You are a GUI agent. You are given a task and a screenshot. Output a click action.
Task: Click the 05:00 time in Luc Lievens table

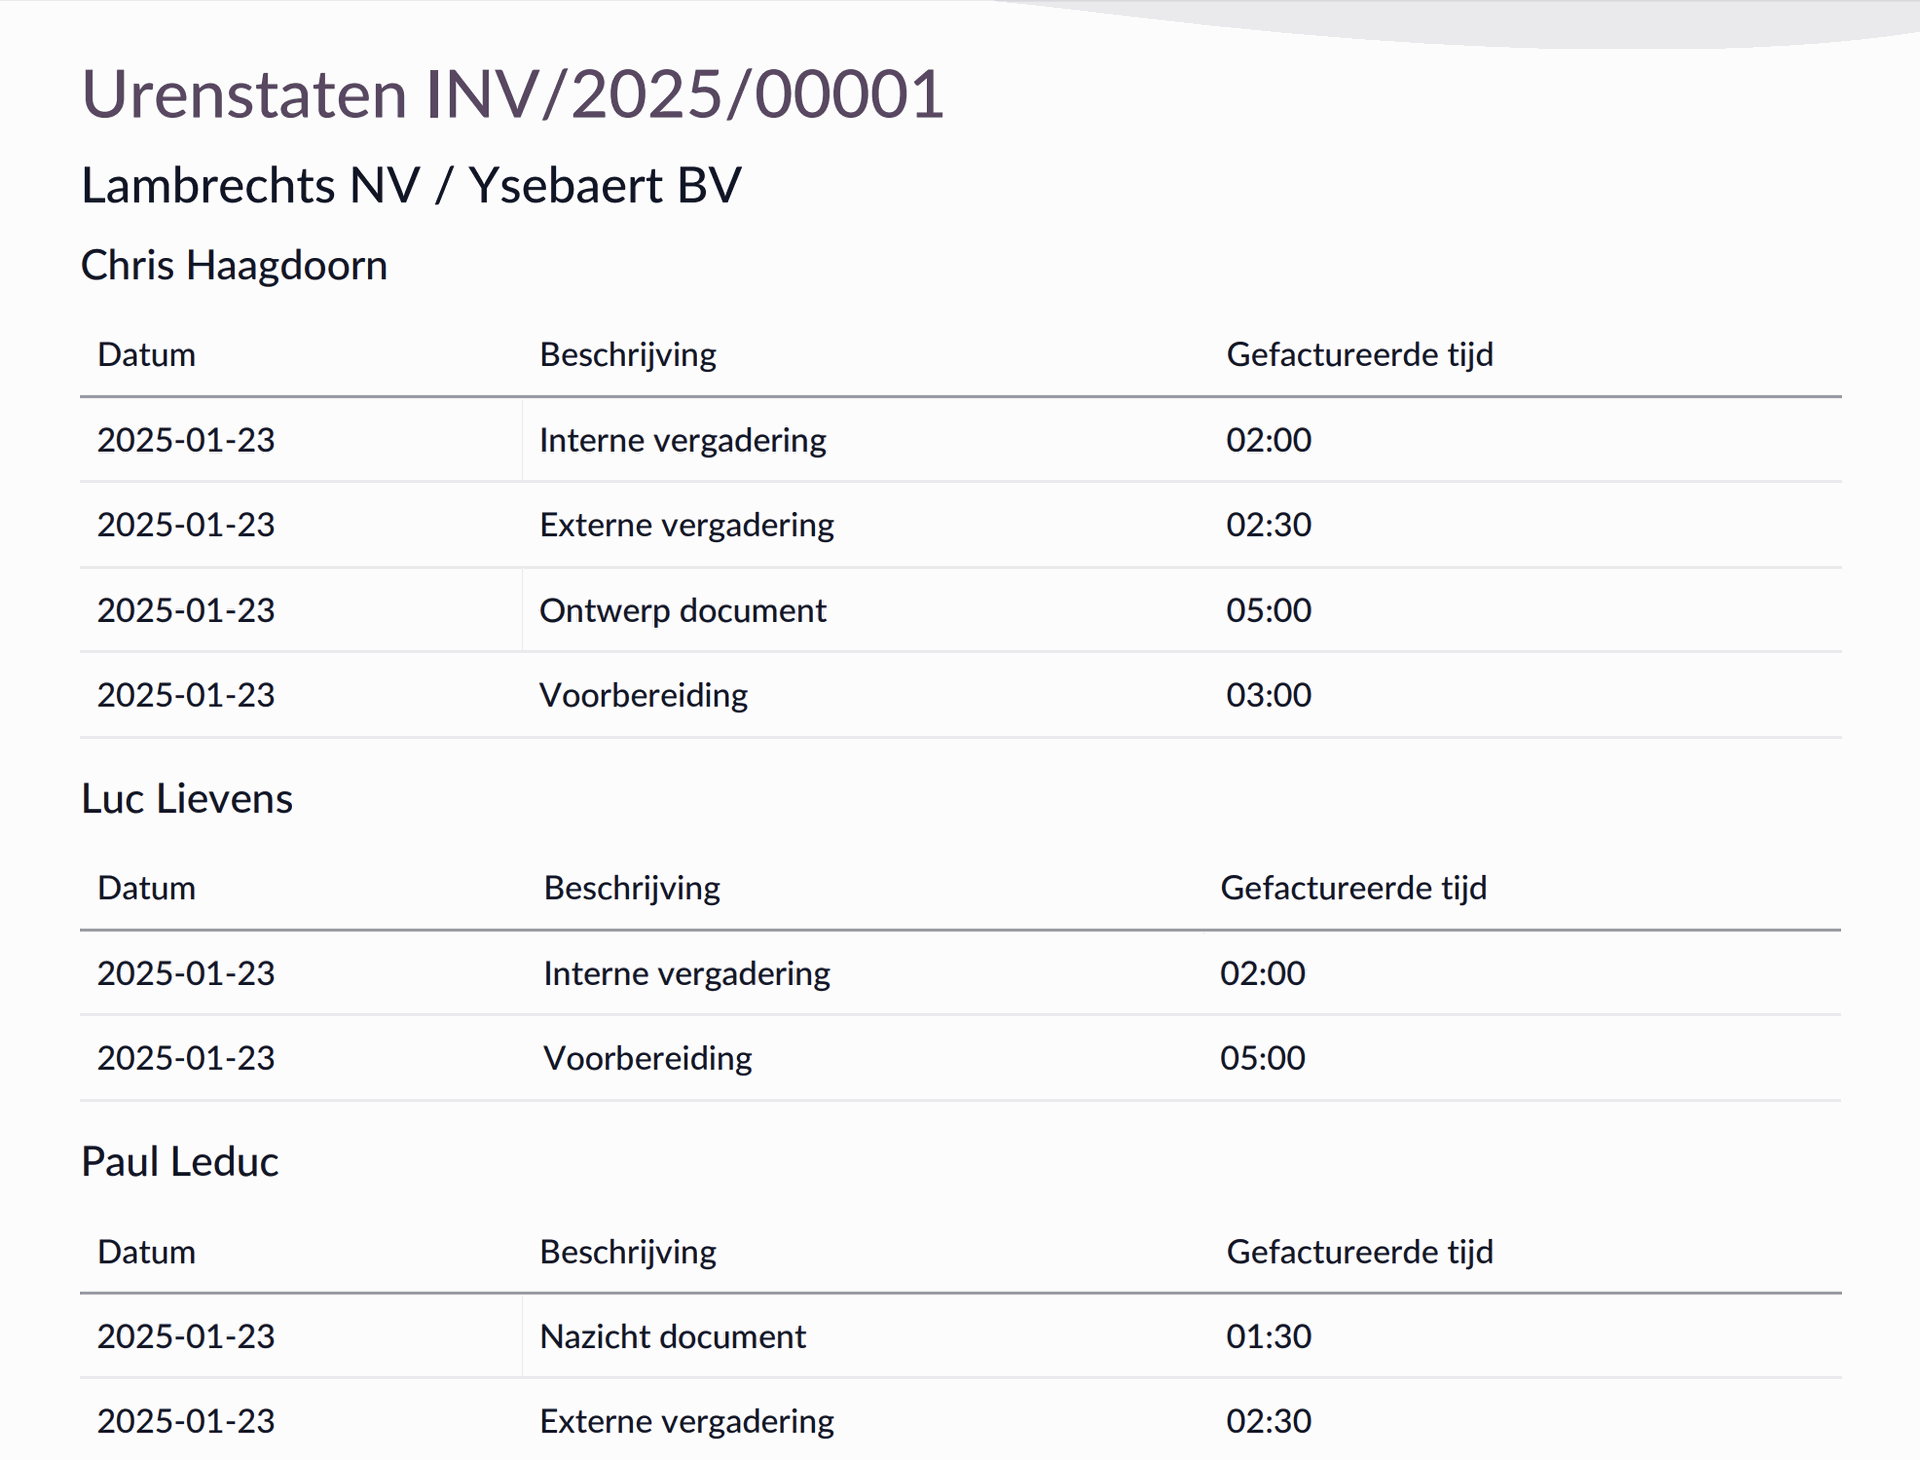(x=1262, y=1058)
